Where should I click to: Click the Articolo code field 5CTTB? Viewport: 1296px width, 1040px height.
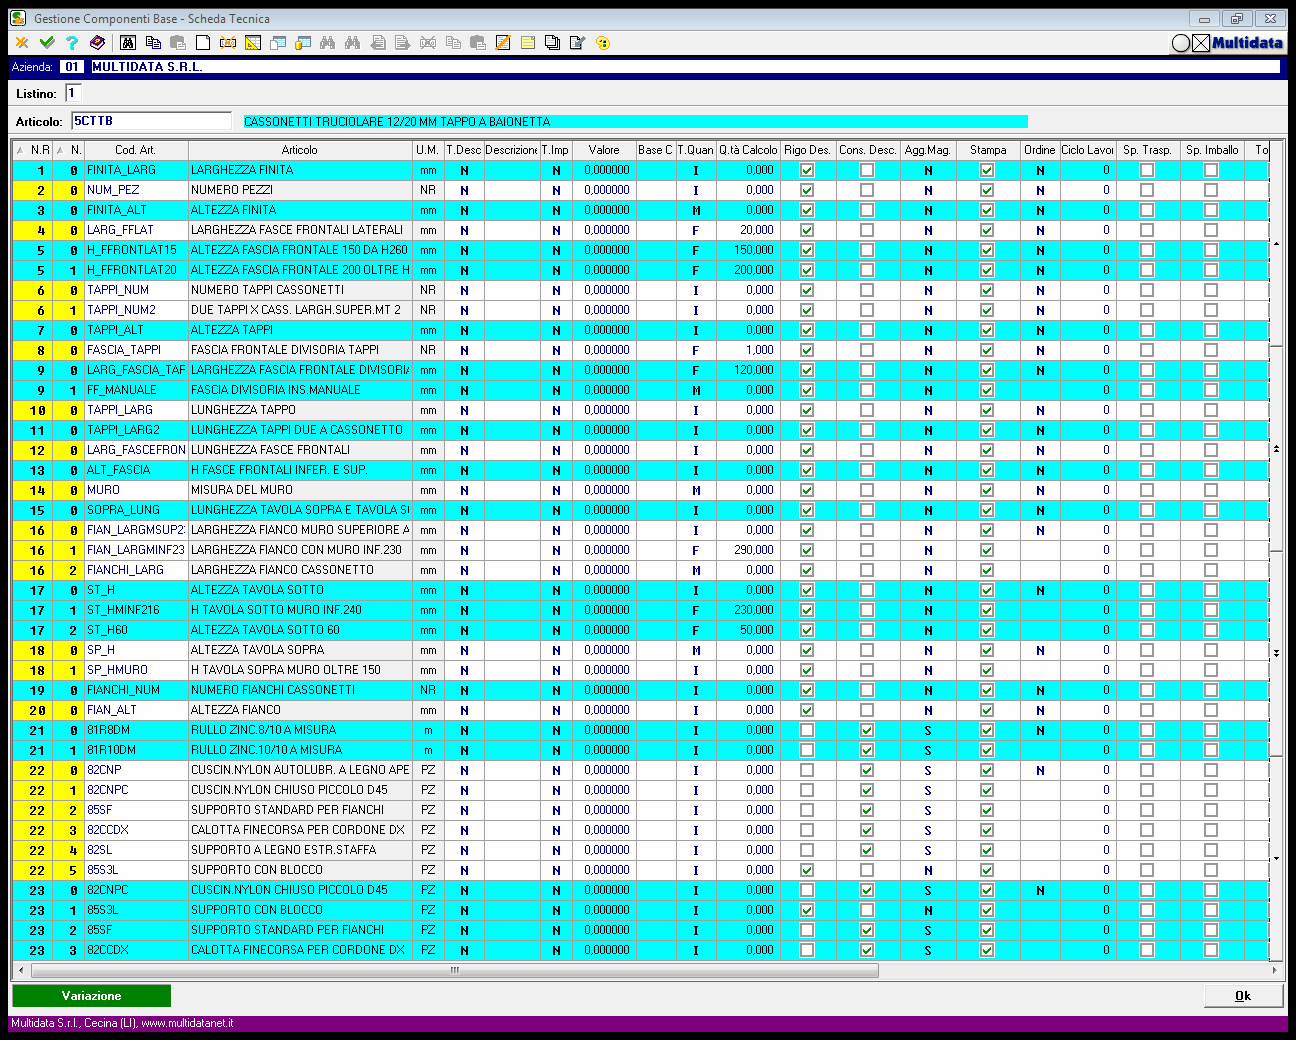(x=151, y=121)
